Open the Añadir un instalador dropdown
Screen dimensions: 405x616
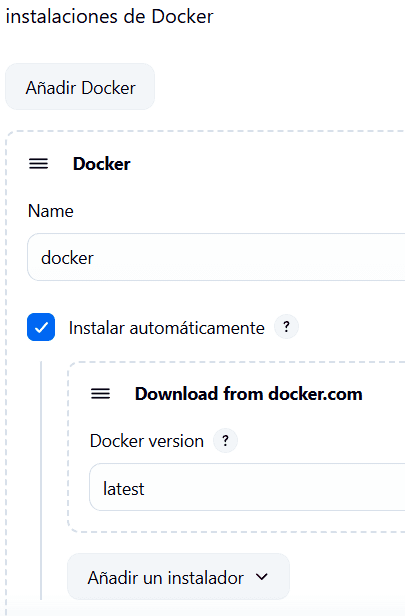[178, 577]
